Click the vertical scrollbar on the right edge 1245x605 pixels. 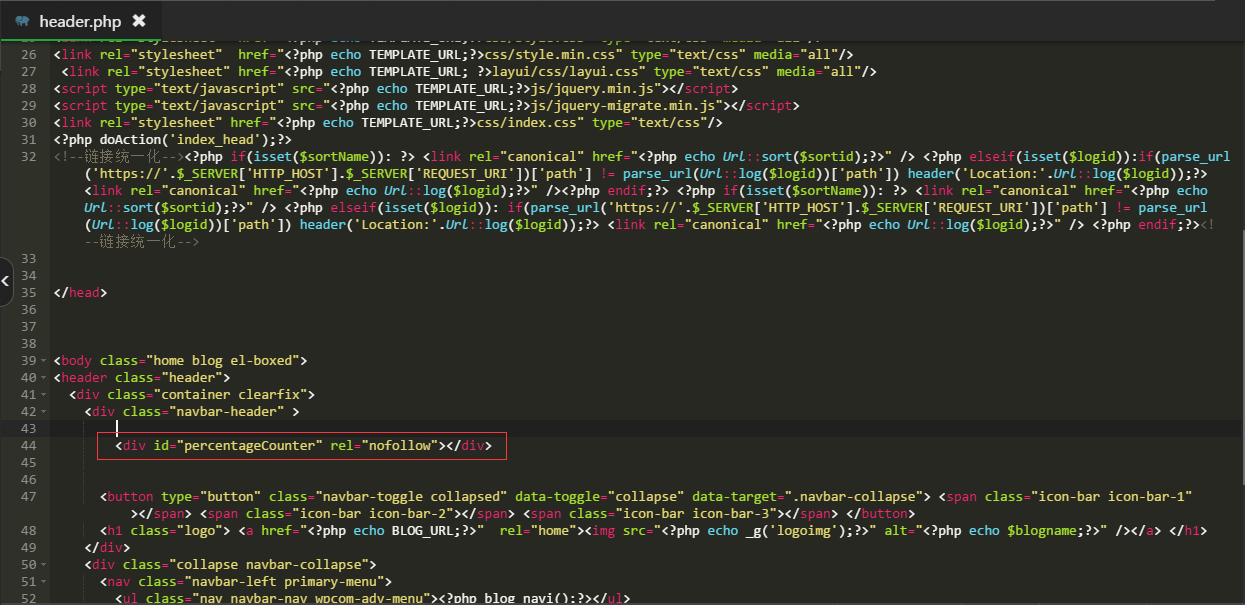[1238, 300]
